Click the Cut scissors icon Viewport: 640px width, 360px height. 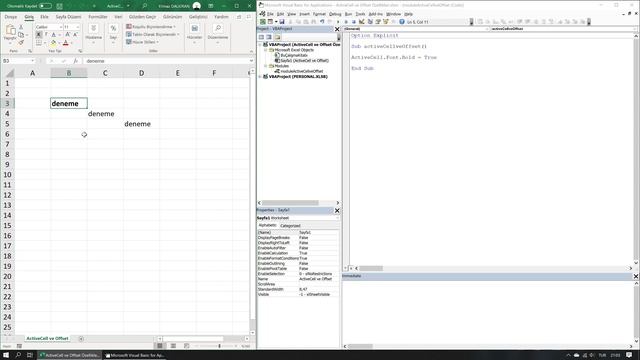21,27
